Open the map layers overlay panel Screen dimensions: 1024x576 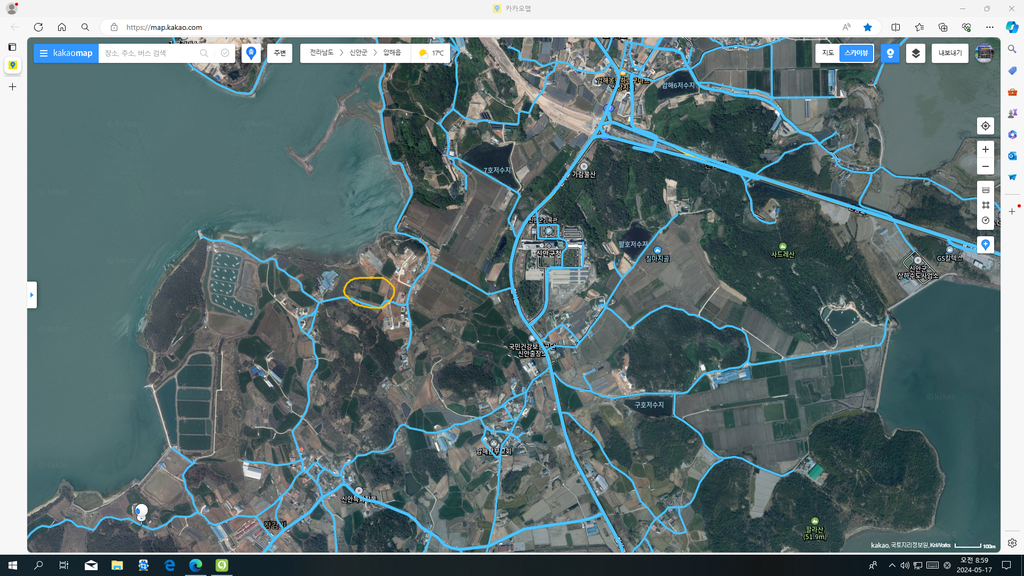915,53
